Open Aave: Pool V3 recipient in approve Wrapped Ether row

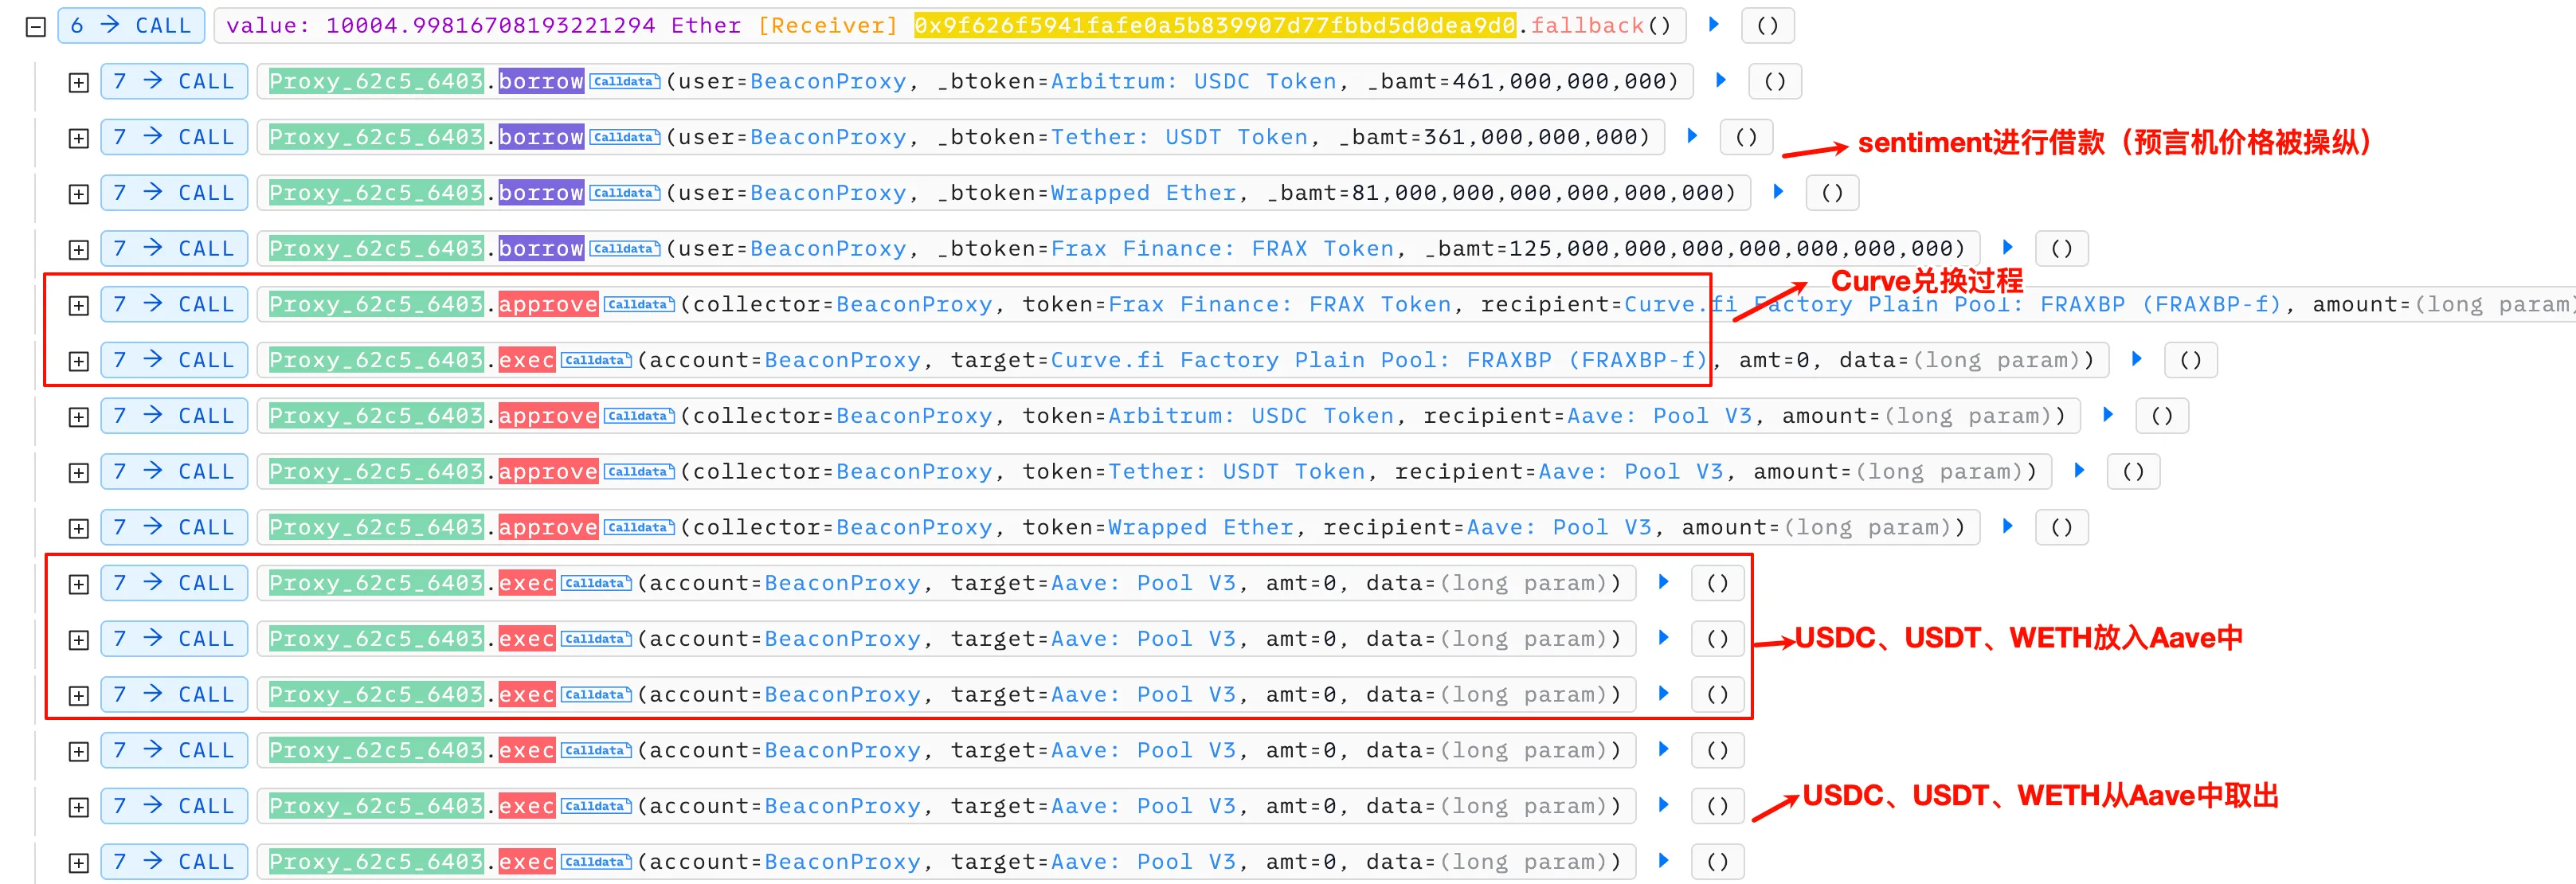point(1559,527)
